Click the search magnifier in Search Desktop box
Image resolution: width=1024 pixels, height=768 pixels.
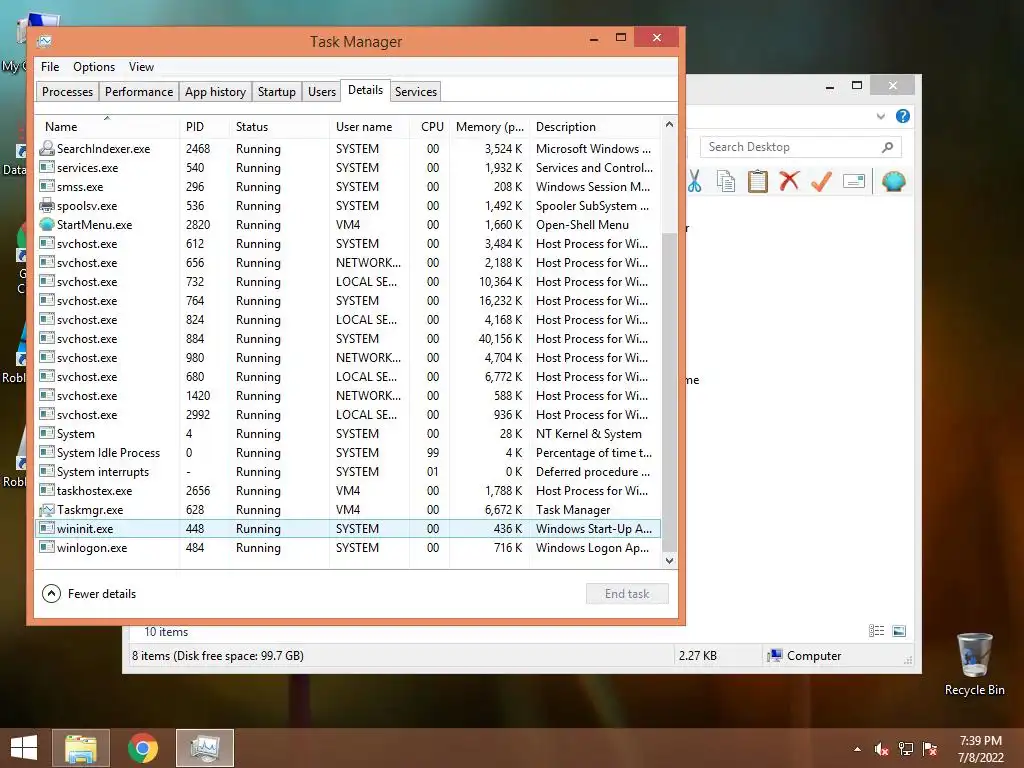[x=887, y=147]
